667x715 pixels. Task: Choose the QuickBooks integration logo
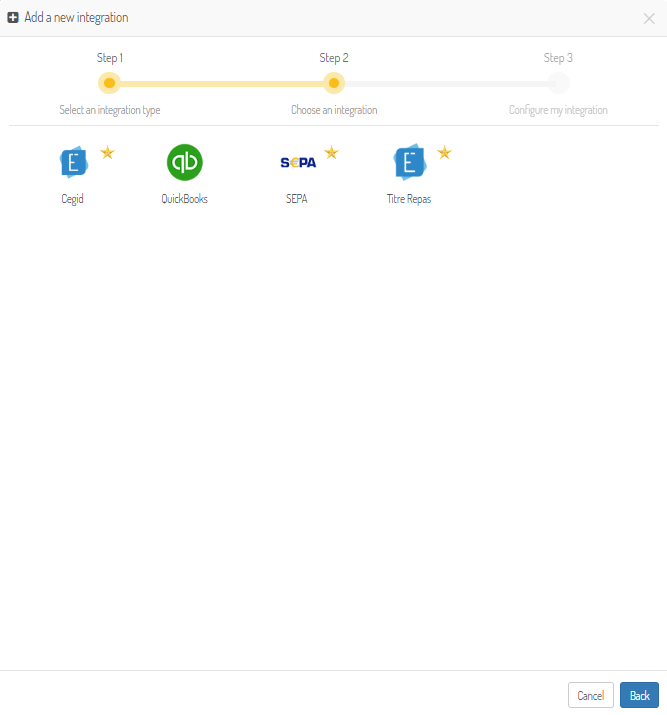click(x=185, y=162)
